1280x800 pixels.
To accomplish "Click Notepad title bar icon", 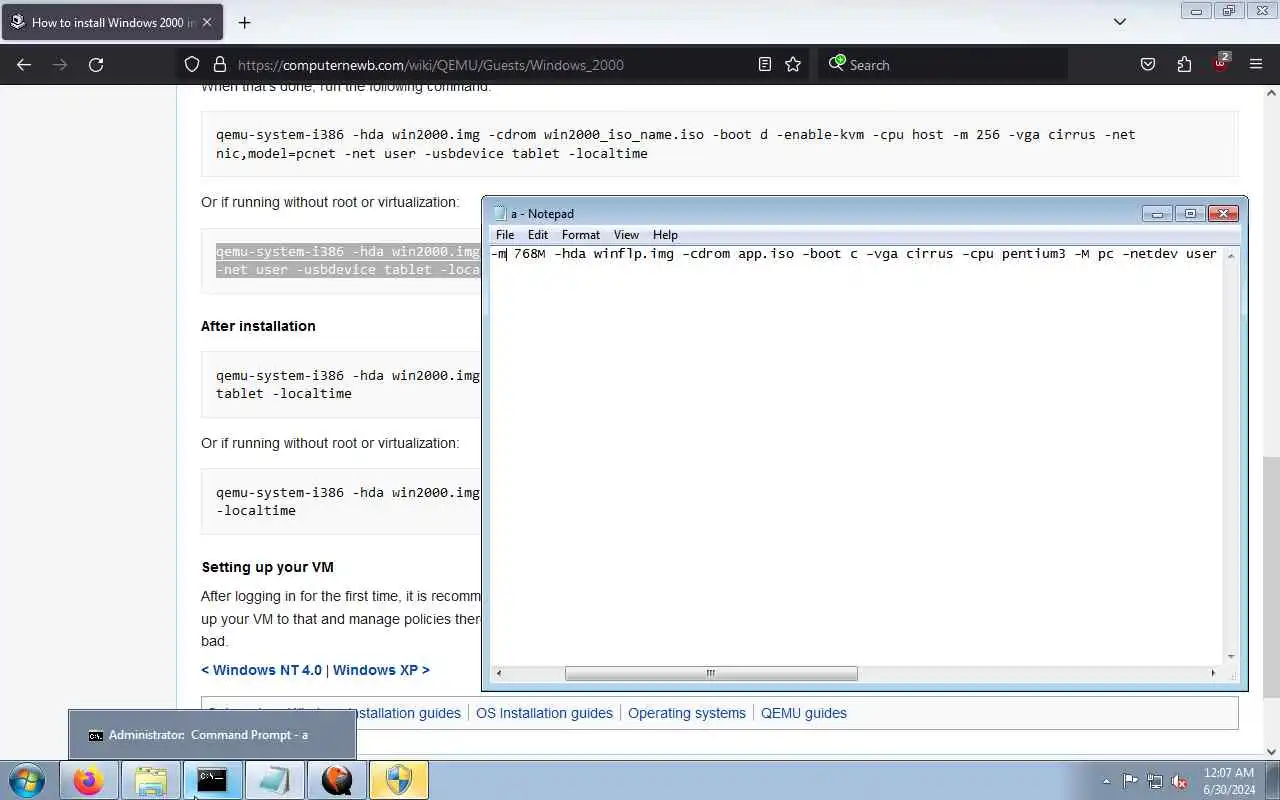I will pos(500,213).
